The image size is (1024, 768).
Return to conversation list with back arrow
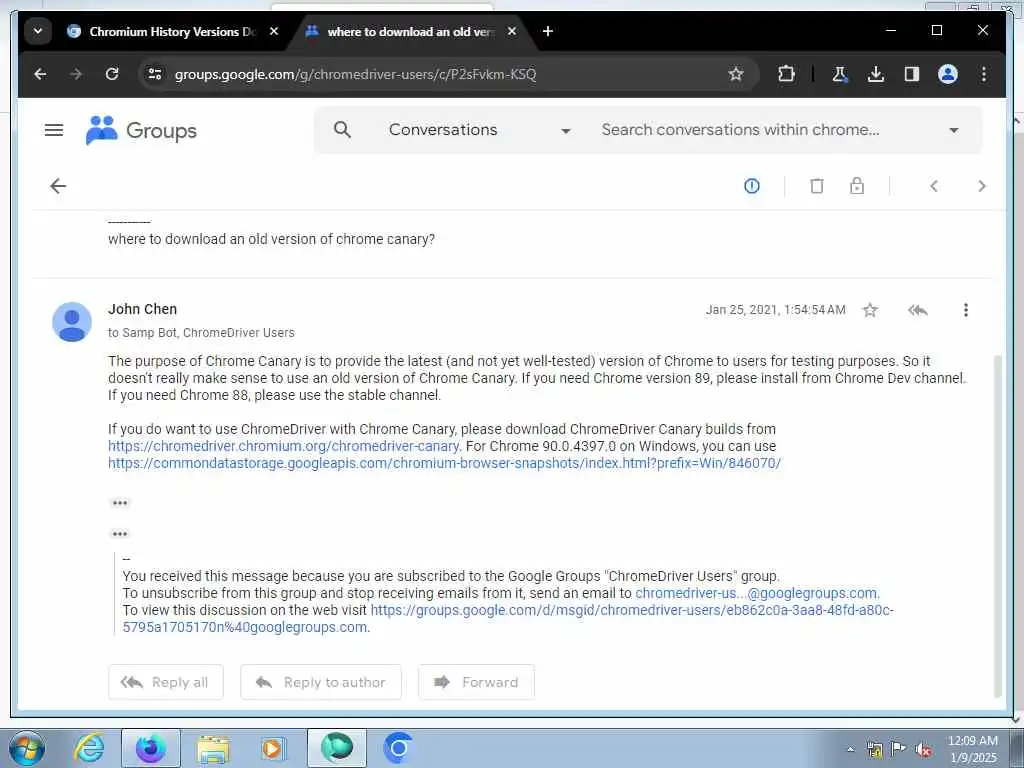[x=58, y=186]
